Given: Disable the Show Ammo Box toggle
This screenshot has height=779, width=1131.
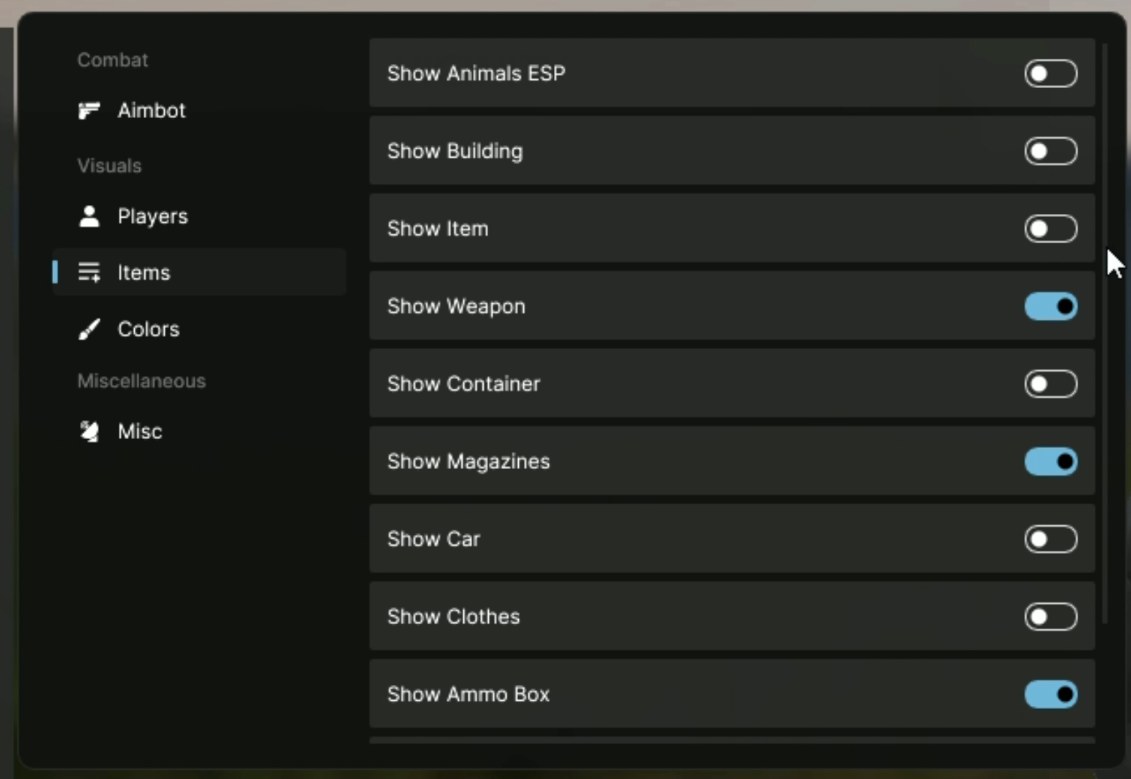Looking at the screenshot, I should [1050, 694].
